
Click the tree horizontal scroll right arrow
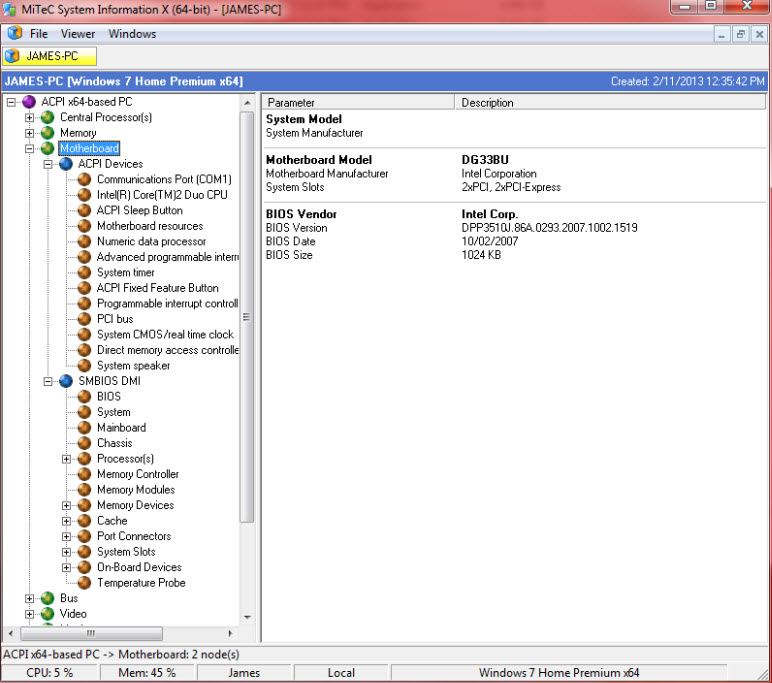(230, 633)
